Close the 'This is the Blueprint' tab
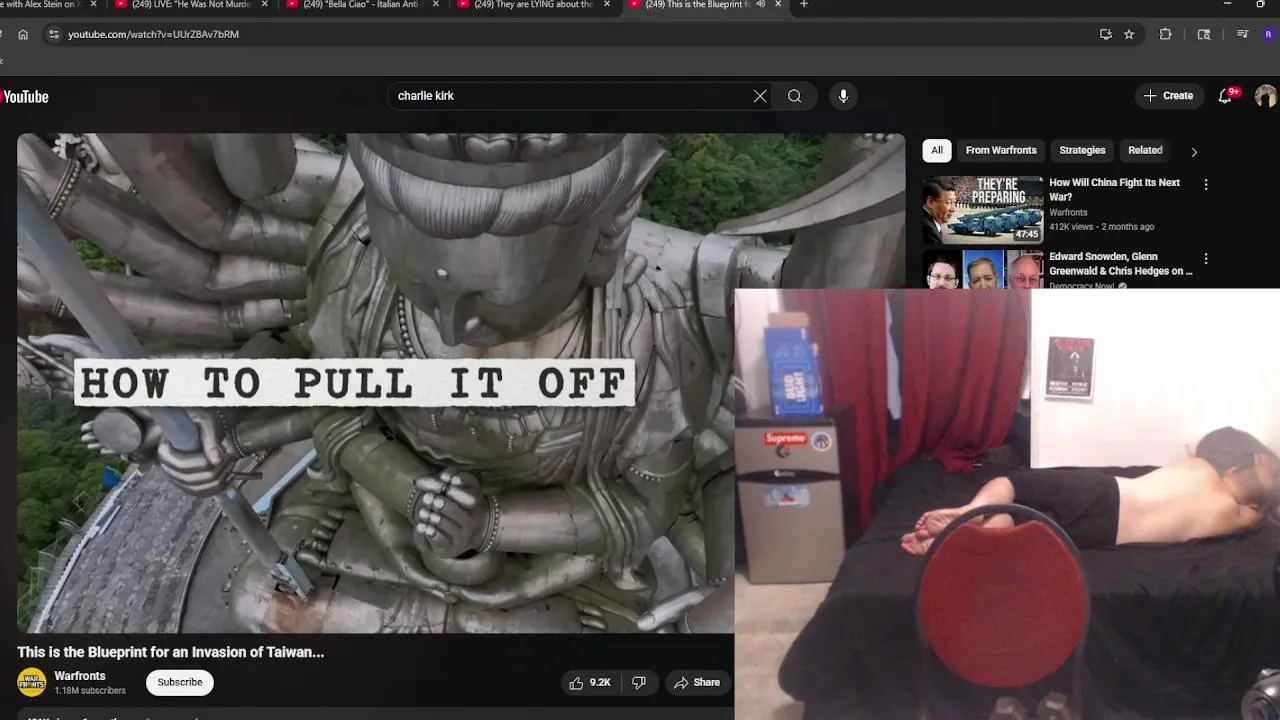The width and height of the screenshot is (1280, 720). [778, 4]
